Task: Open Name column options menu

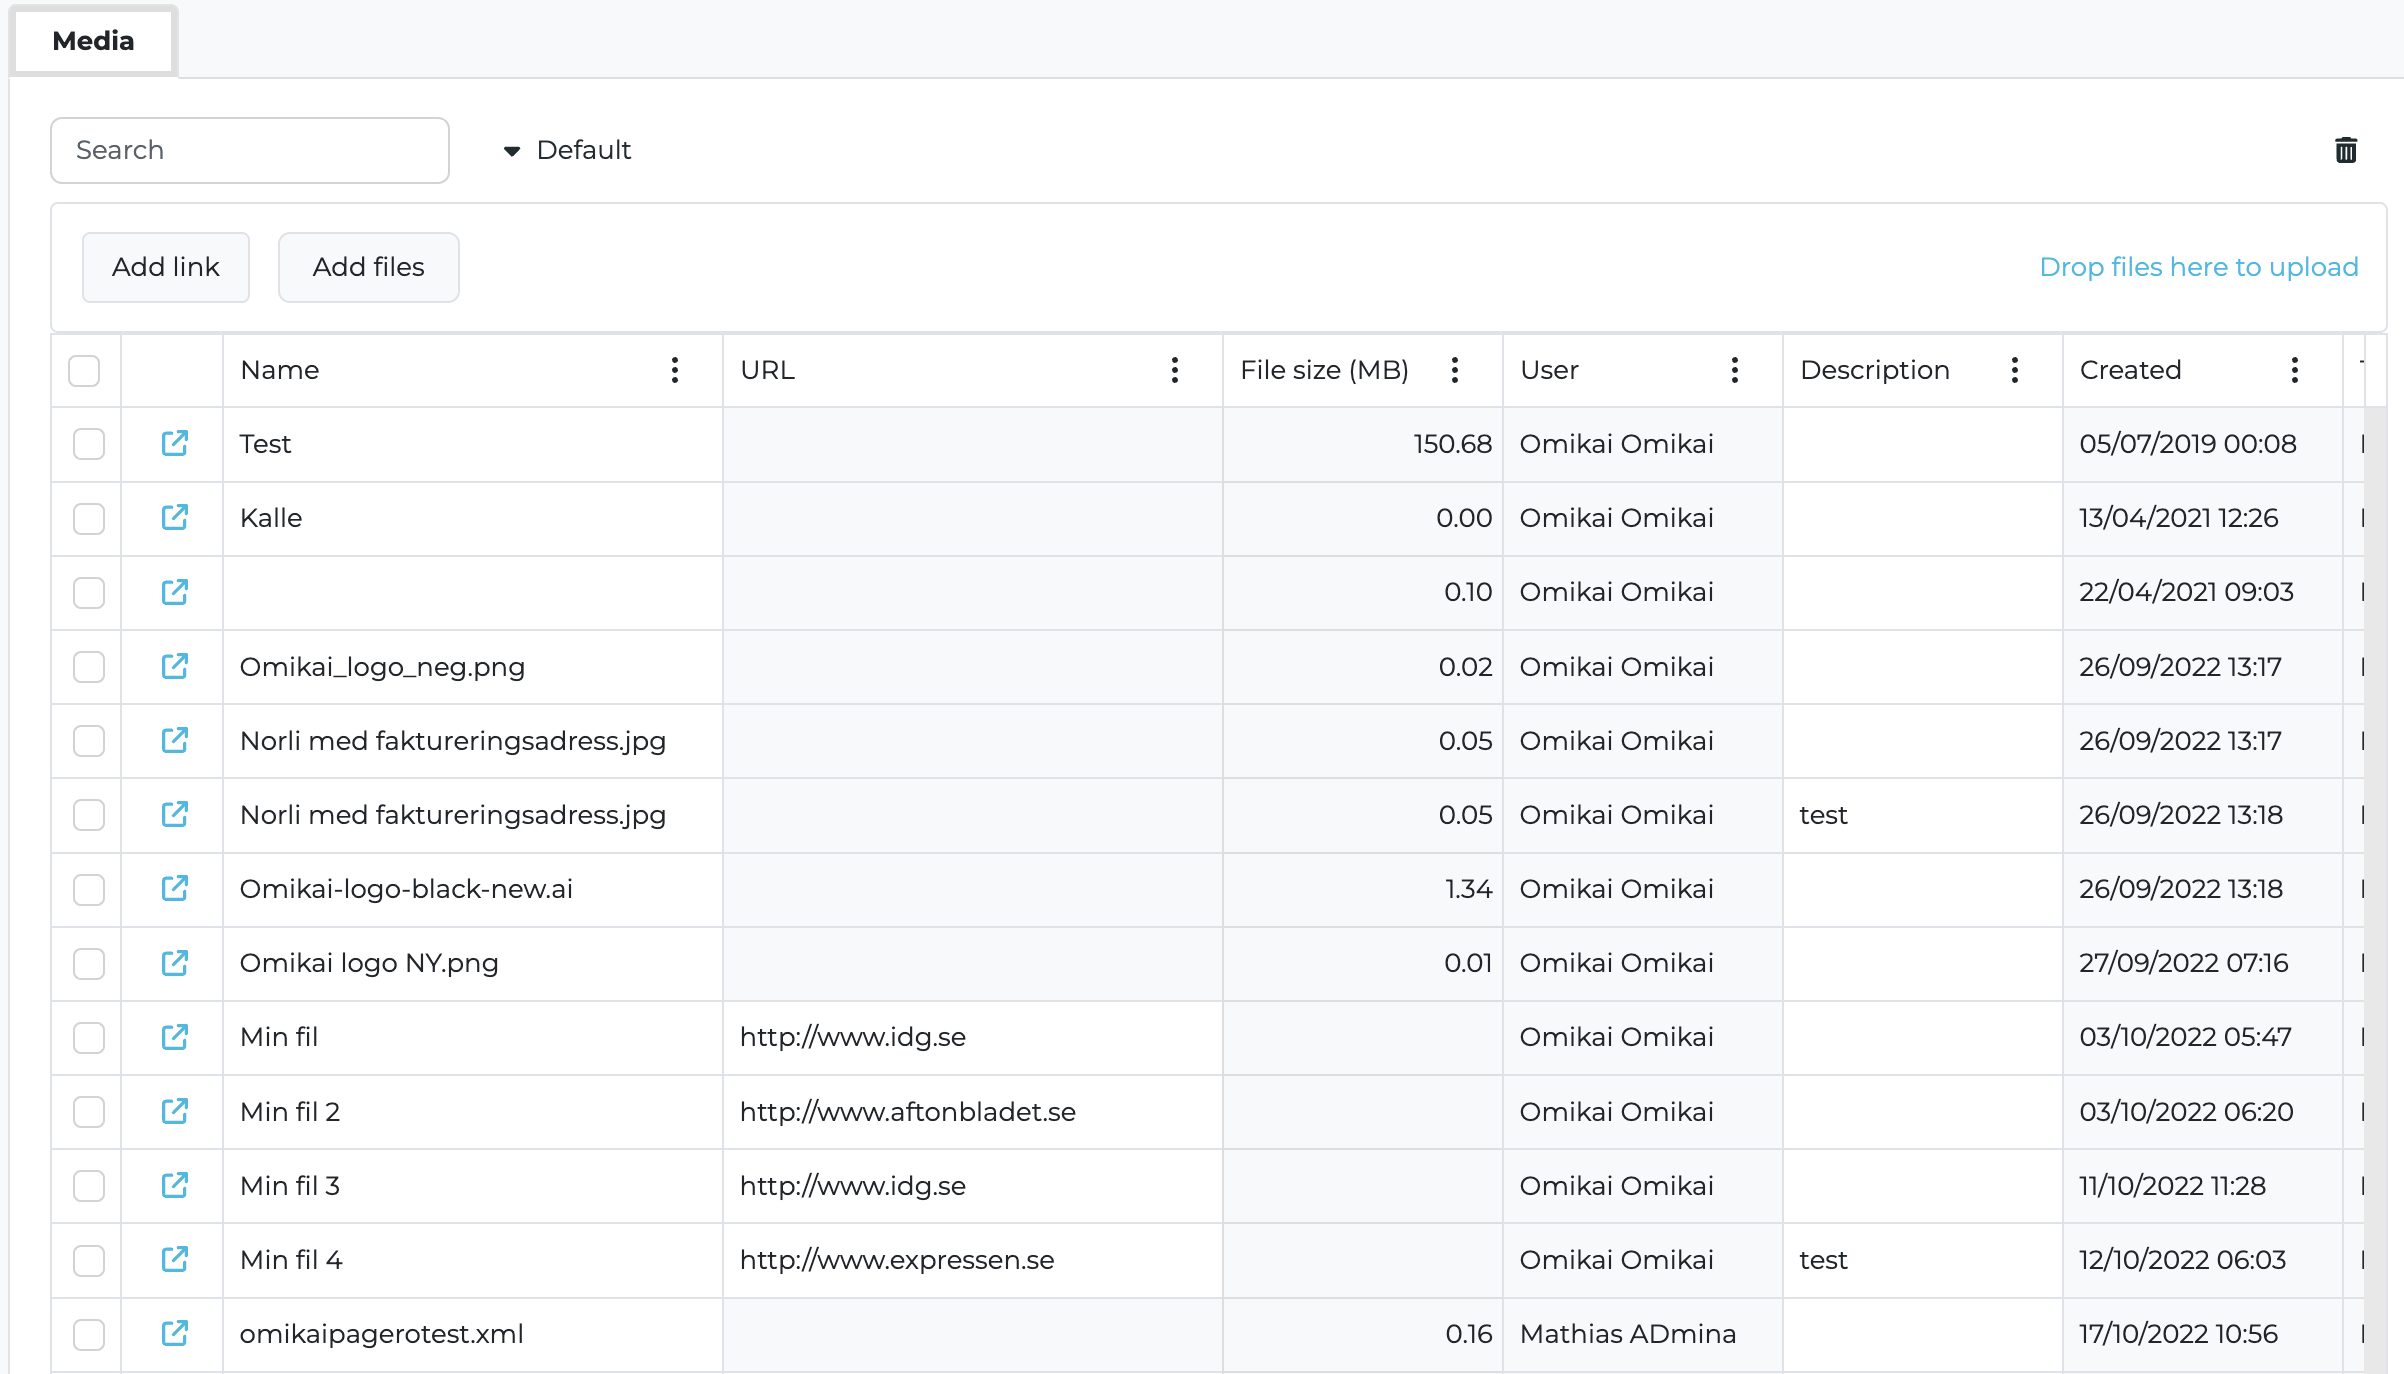Action: 675,370
